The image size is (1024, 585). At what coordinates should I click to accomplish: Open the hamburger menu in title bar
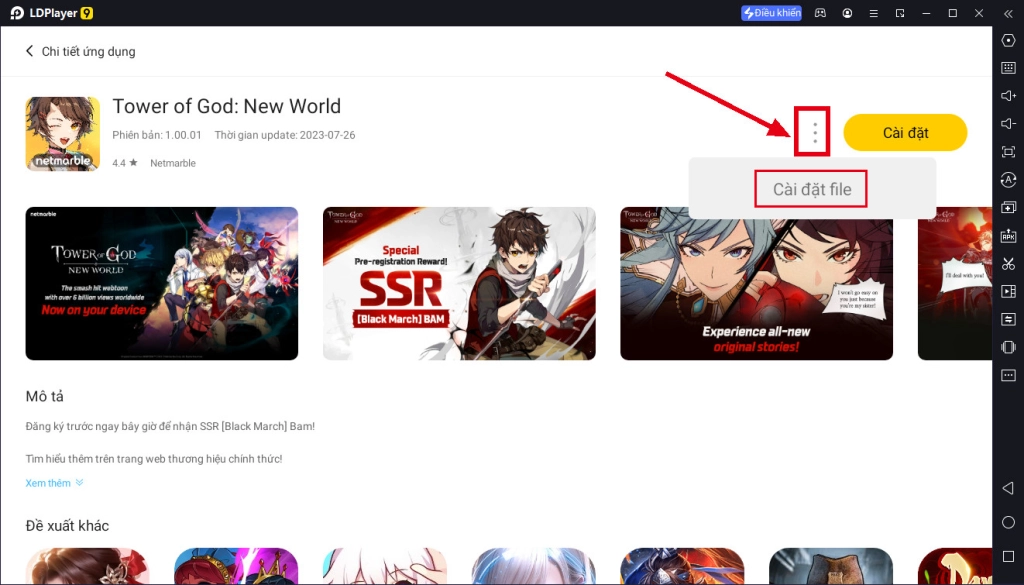(x=873, y=13)
